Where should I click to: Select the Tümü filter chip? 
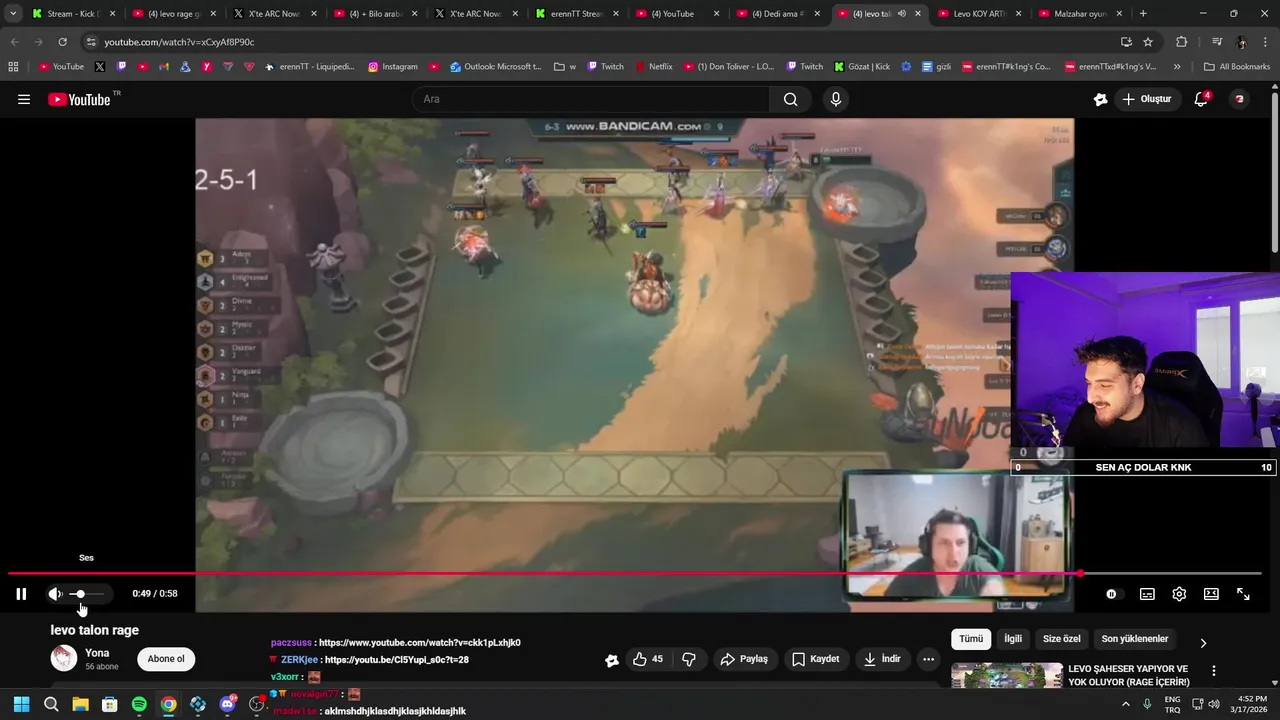coord(971,639)
